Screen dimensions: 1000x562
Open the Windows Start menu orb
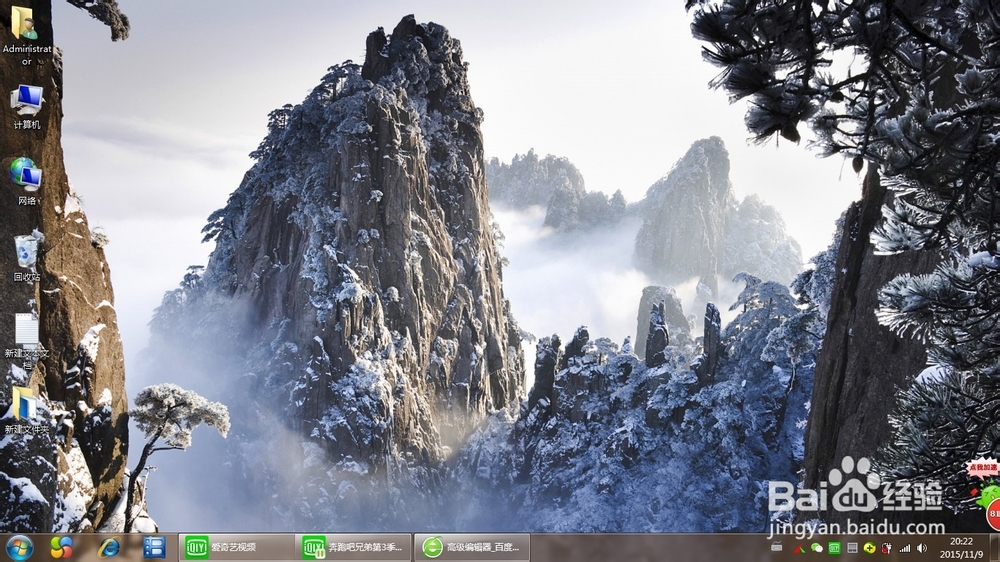click(x=20, y=547)
